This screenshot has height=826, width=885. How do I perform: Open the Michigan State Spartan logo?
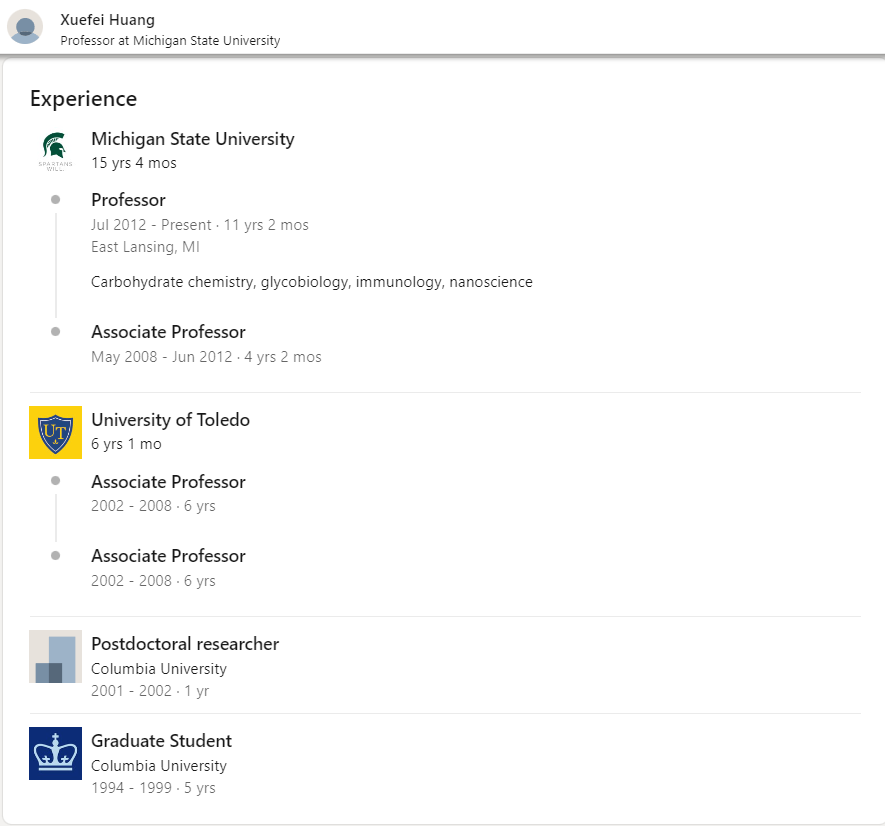[55, 151]
